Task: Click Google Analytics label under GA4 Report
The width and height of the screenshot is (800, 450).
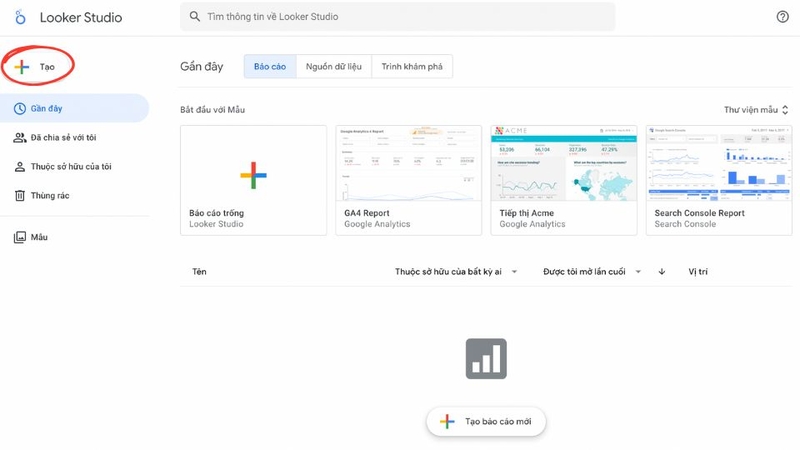Action: pyautogui.click(x=377, y=224)
